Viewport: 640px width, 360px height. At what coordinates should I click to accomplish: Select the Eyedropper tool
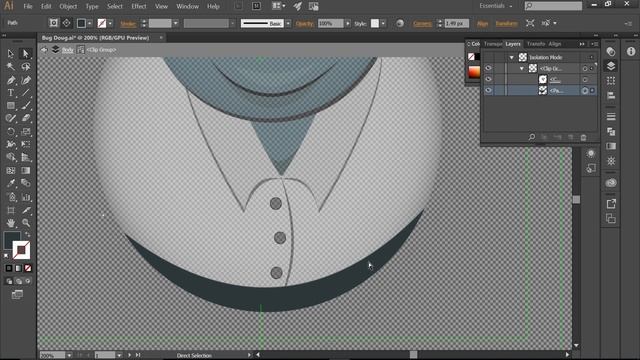(11, 183)
